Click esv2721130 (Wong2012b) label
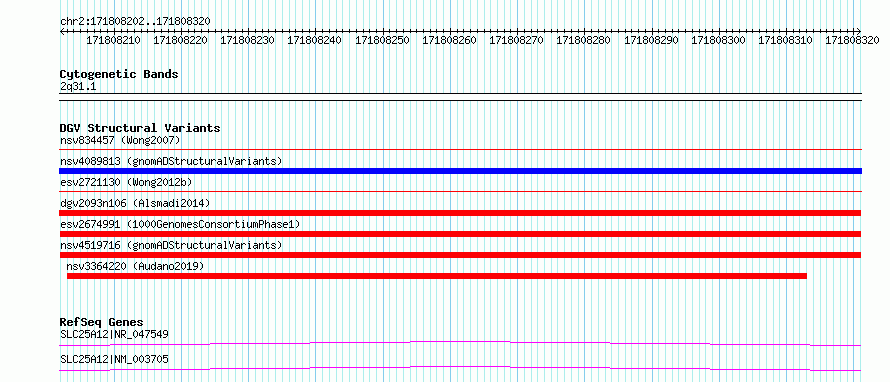This screenshot has height=382, width=890. 126,182
